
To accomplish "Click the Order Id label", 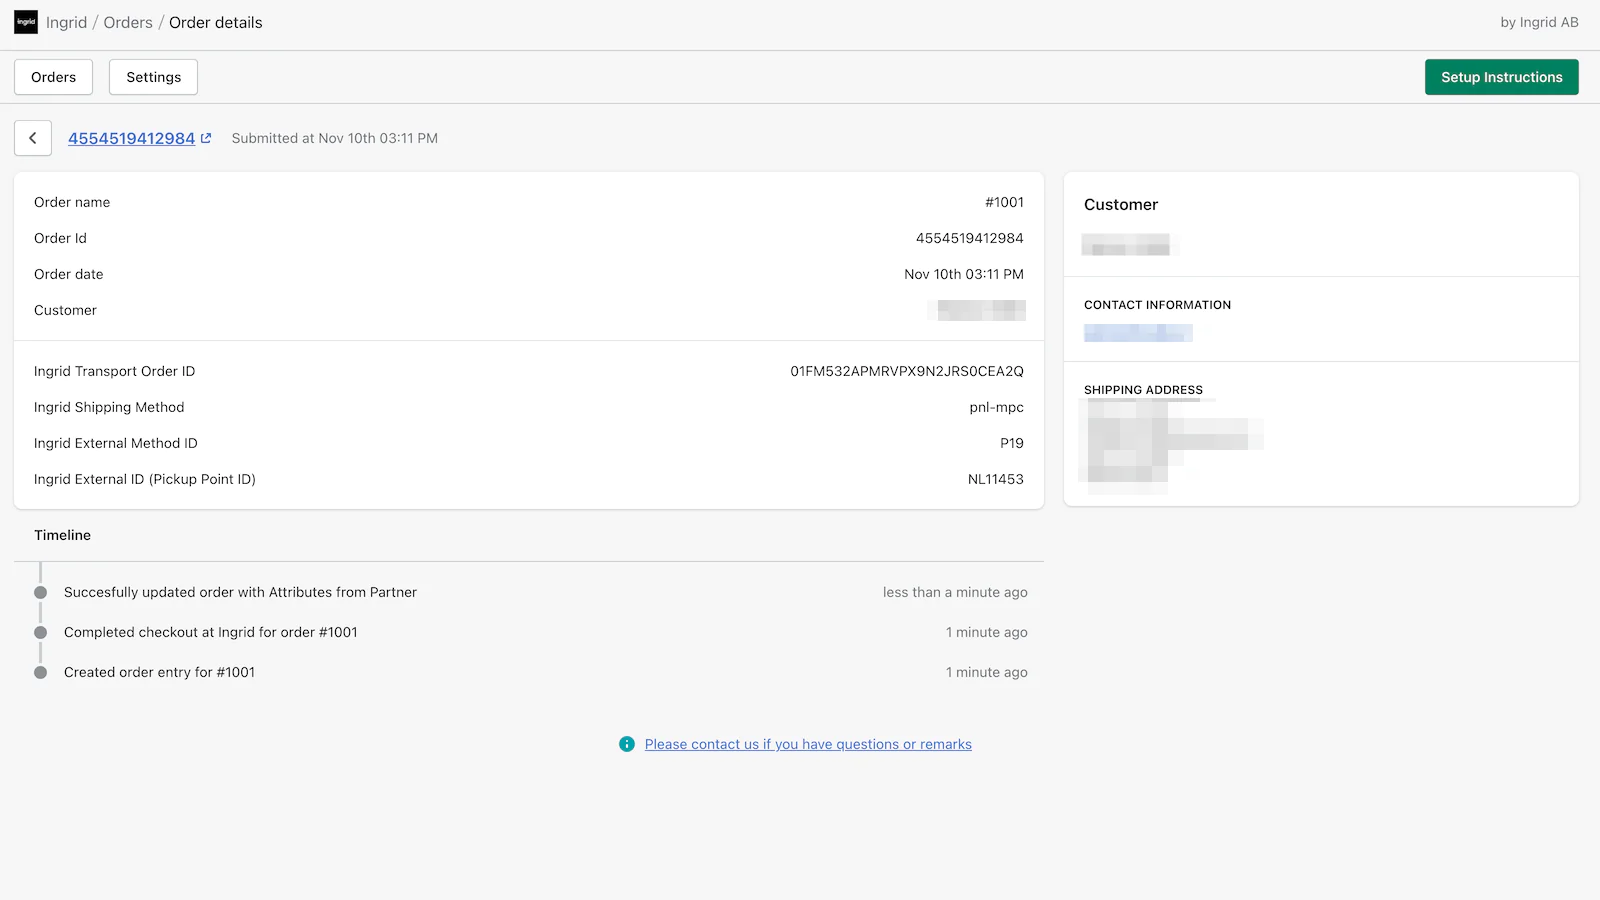I will [x=60, y=238].
